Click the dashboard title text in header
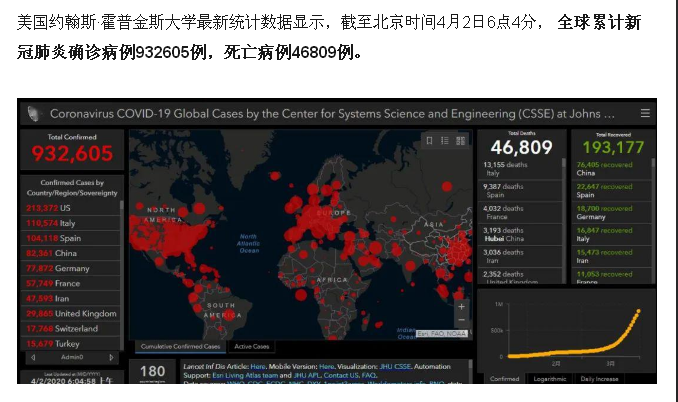 (x=332, y=114)
